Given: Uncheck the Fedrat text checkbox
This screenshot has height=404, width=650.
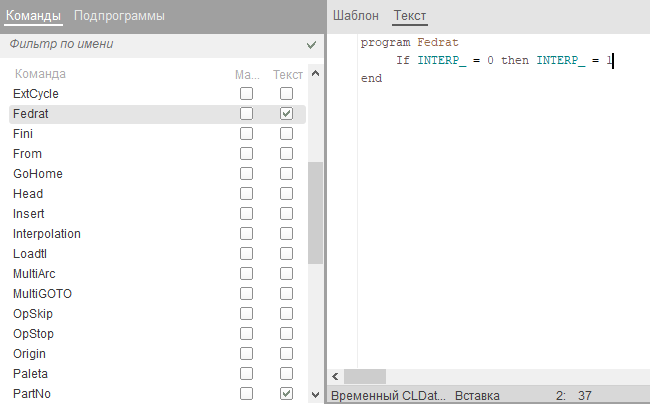Looking at the screenshot, I should 286,114.
